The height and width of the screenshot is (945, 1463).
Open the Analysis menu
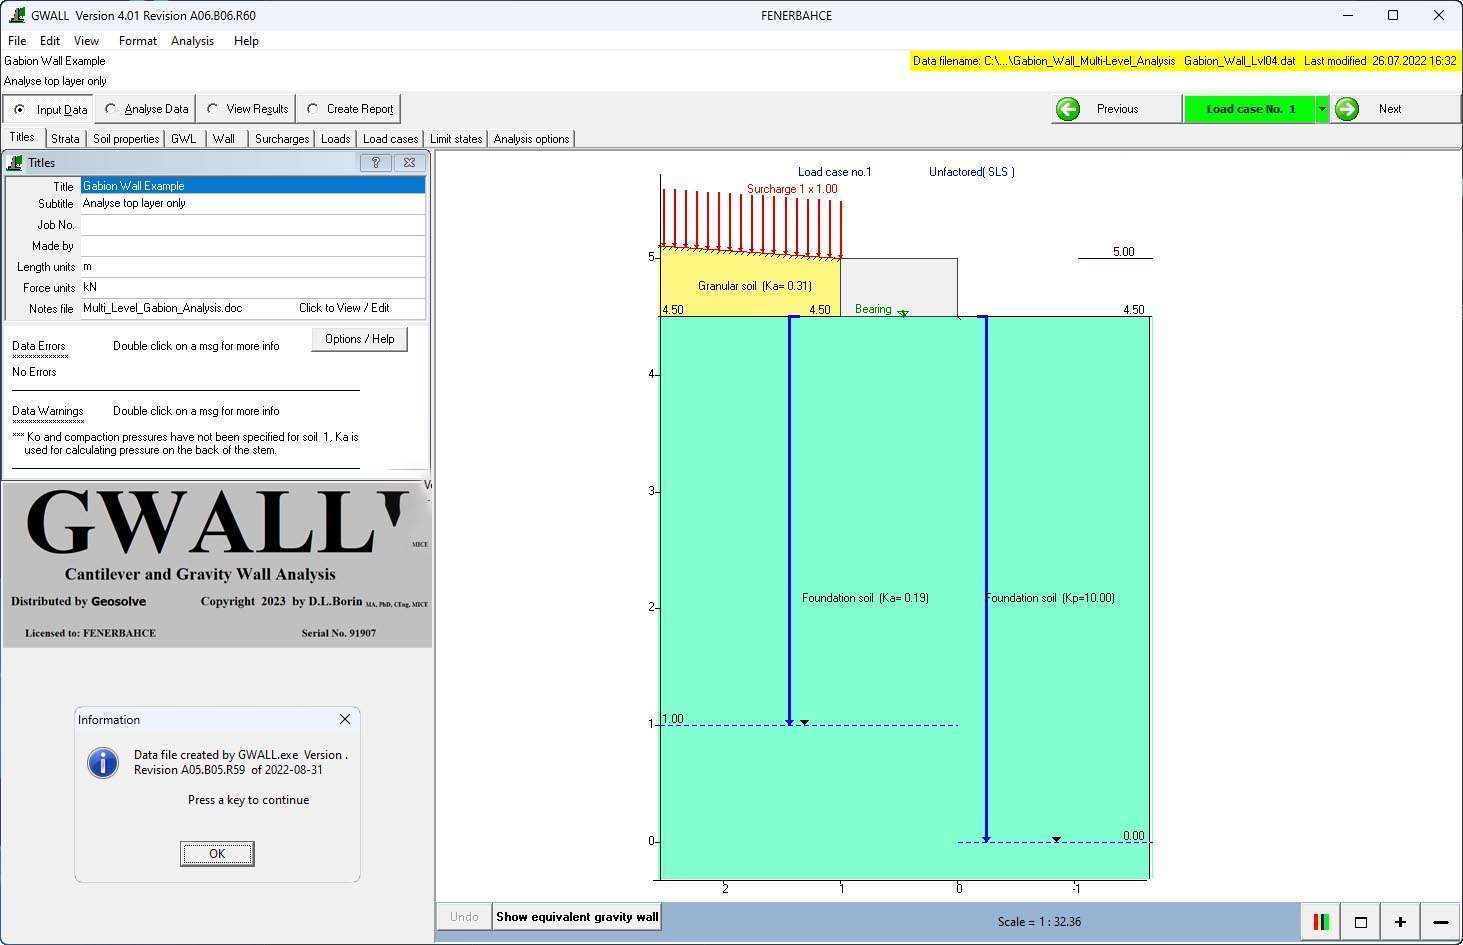pyautogui.click(x=192, y=41)
